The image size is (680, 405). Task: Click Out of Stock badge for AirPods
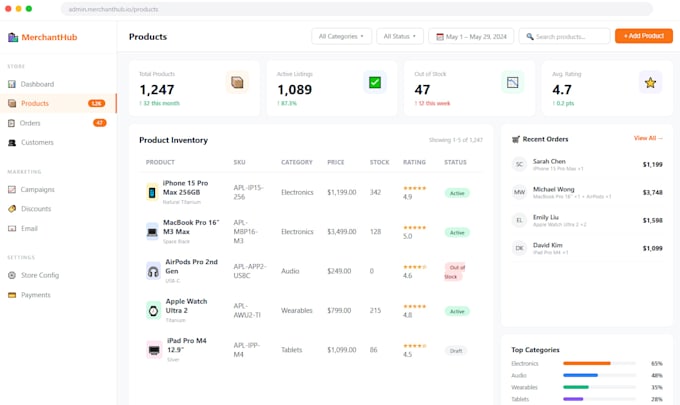[454, 272]
